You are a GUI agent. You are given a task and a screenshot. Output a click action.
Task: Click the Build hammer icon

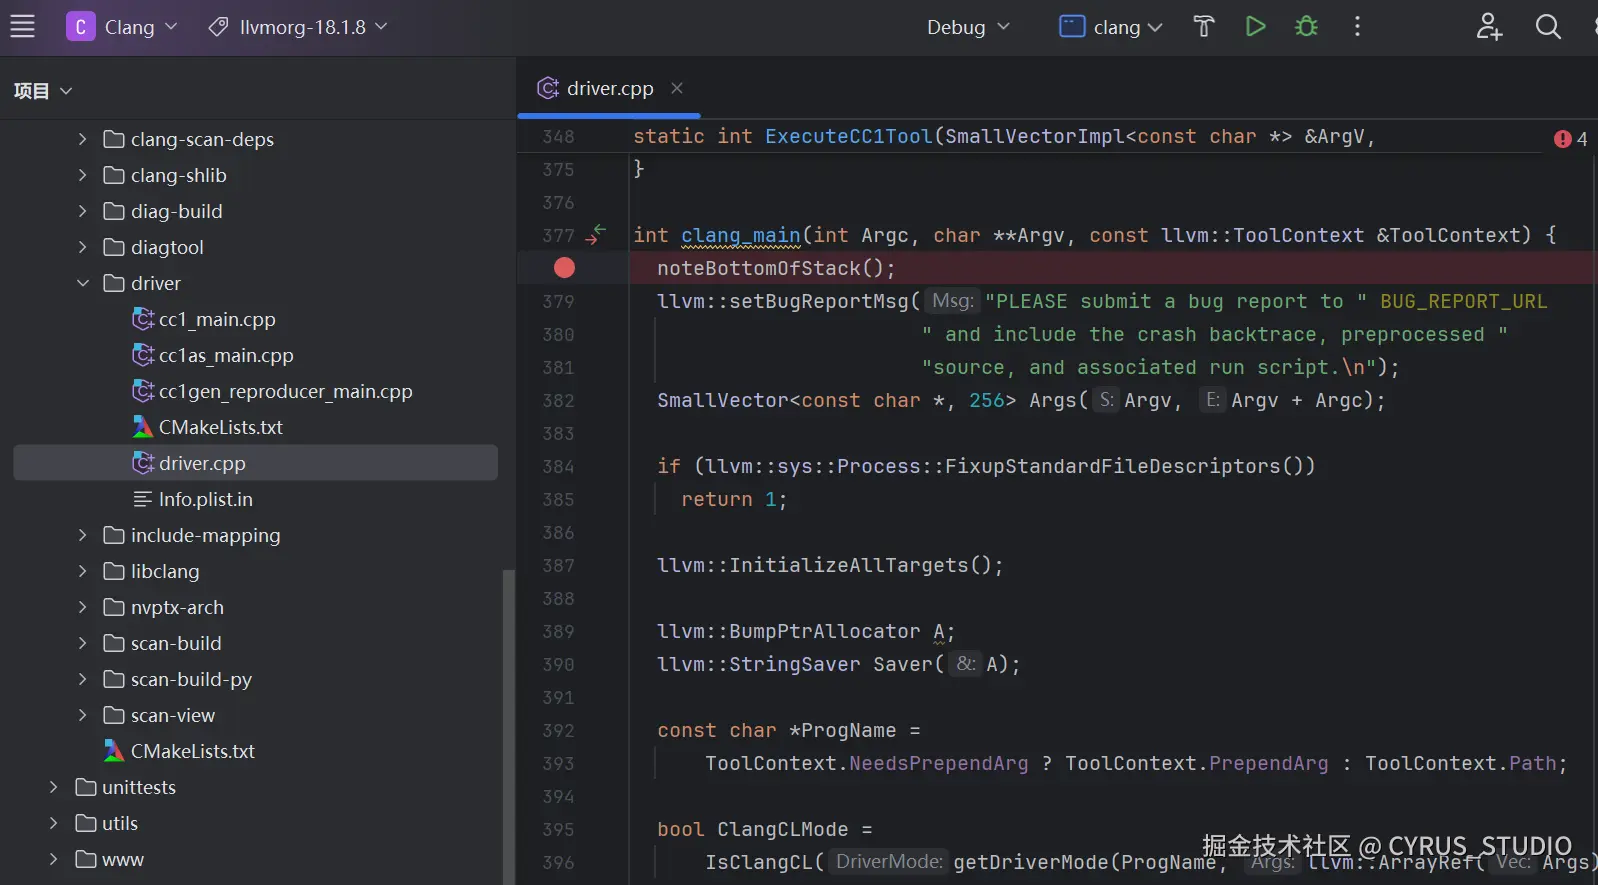tap(1204, 27)
